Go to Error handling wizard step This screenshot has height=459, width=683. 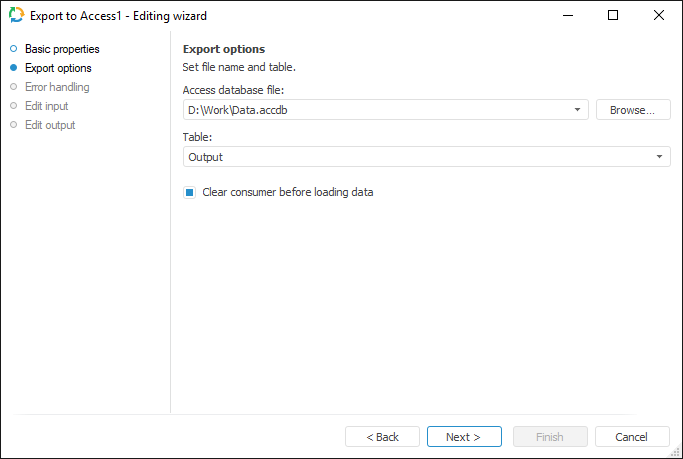[x=57, y=87]
